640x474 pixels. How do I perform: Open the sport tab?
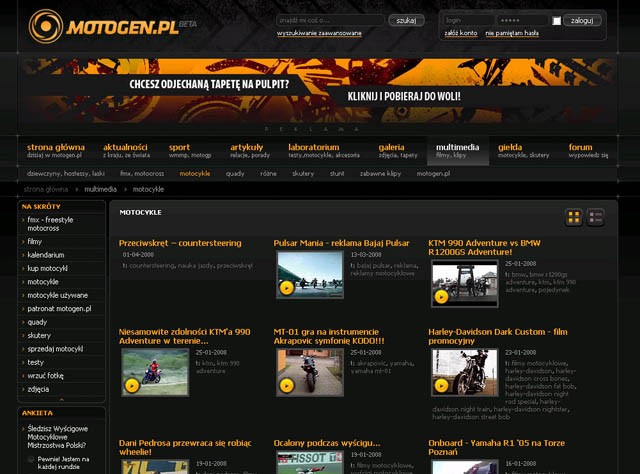tap(190, 151)
